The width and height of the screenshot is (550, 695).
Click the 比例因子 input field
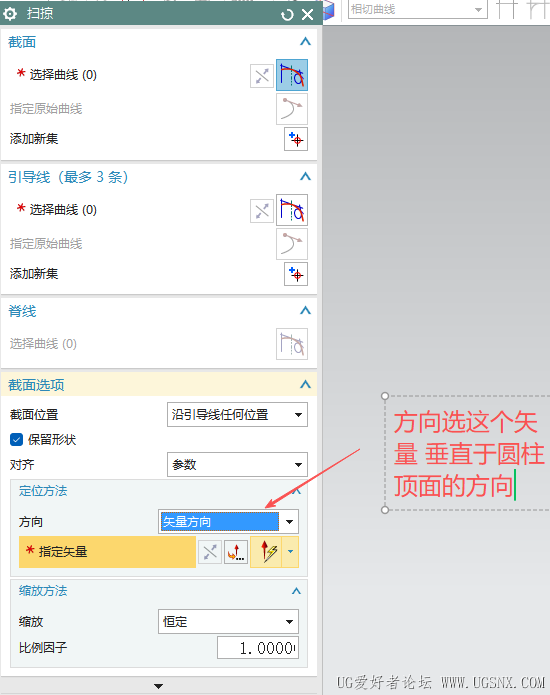(258, 648)
